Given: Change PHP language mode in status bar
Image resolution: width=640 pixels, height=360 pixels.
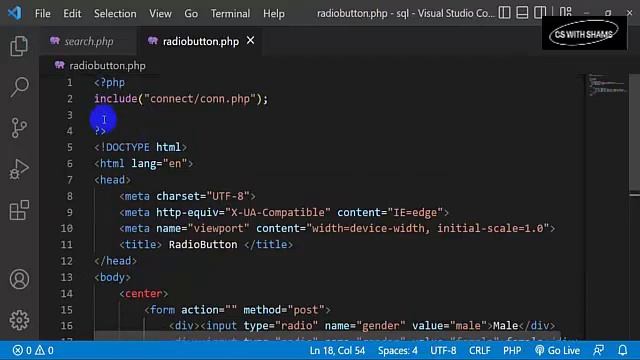Looking at the screenshot, I should point(512,351).
